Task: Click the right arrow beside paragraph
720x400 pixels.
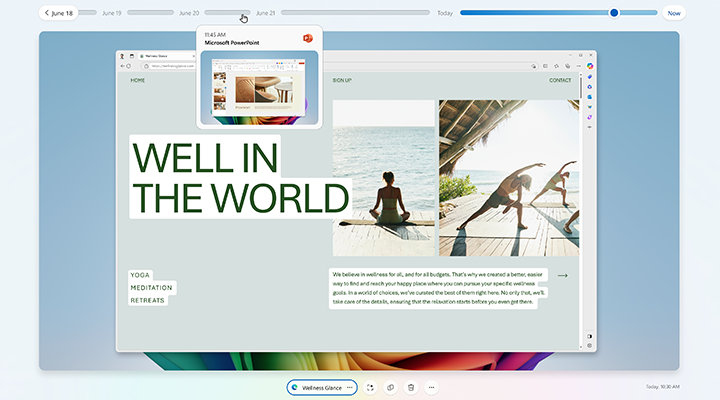Action: [x=562, y=276]
